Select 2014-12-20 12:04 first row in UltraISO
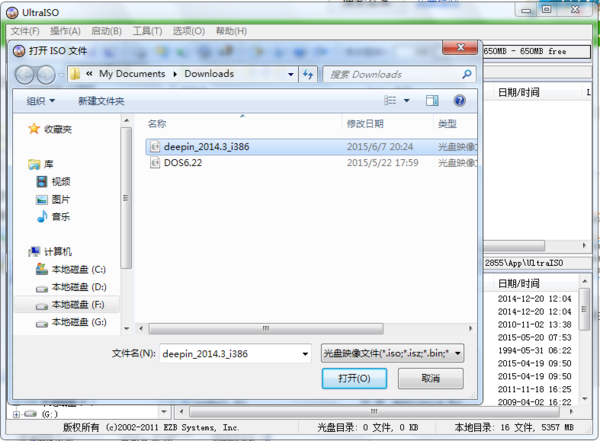This screenshot has width=600, height=441. (x=534, y=299)
